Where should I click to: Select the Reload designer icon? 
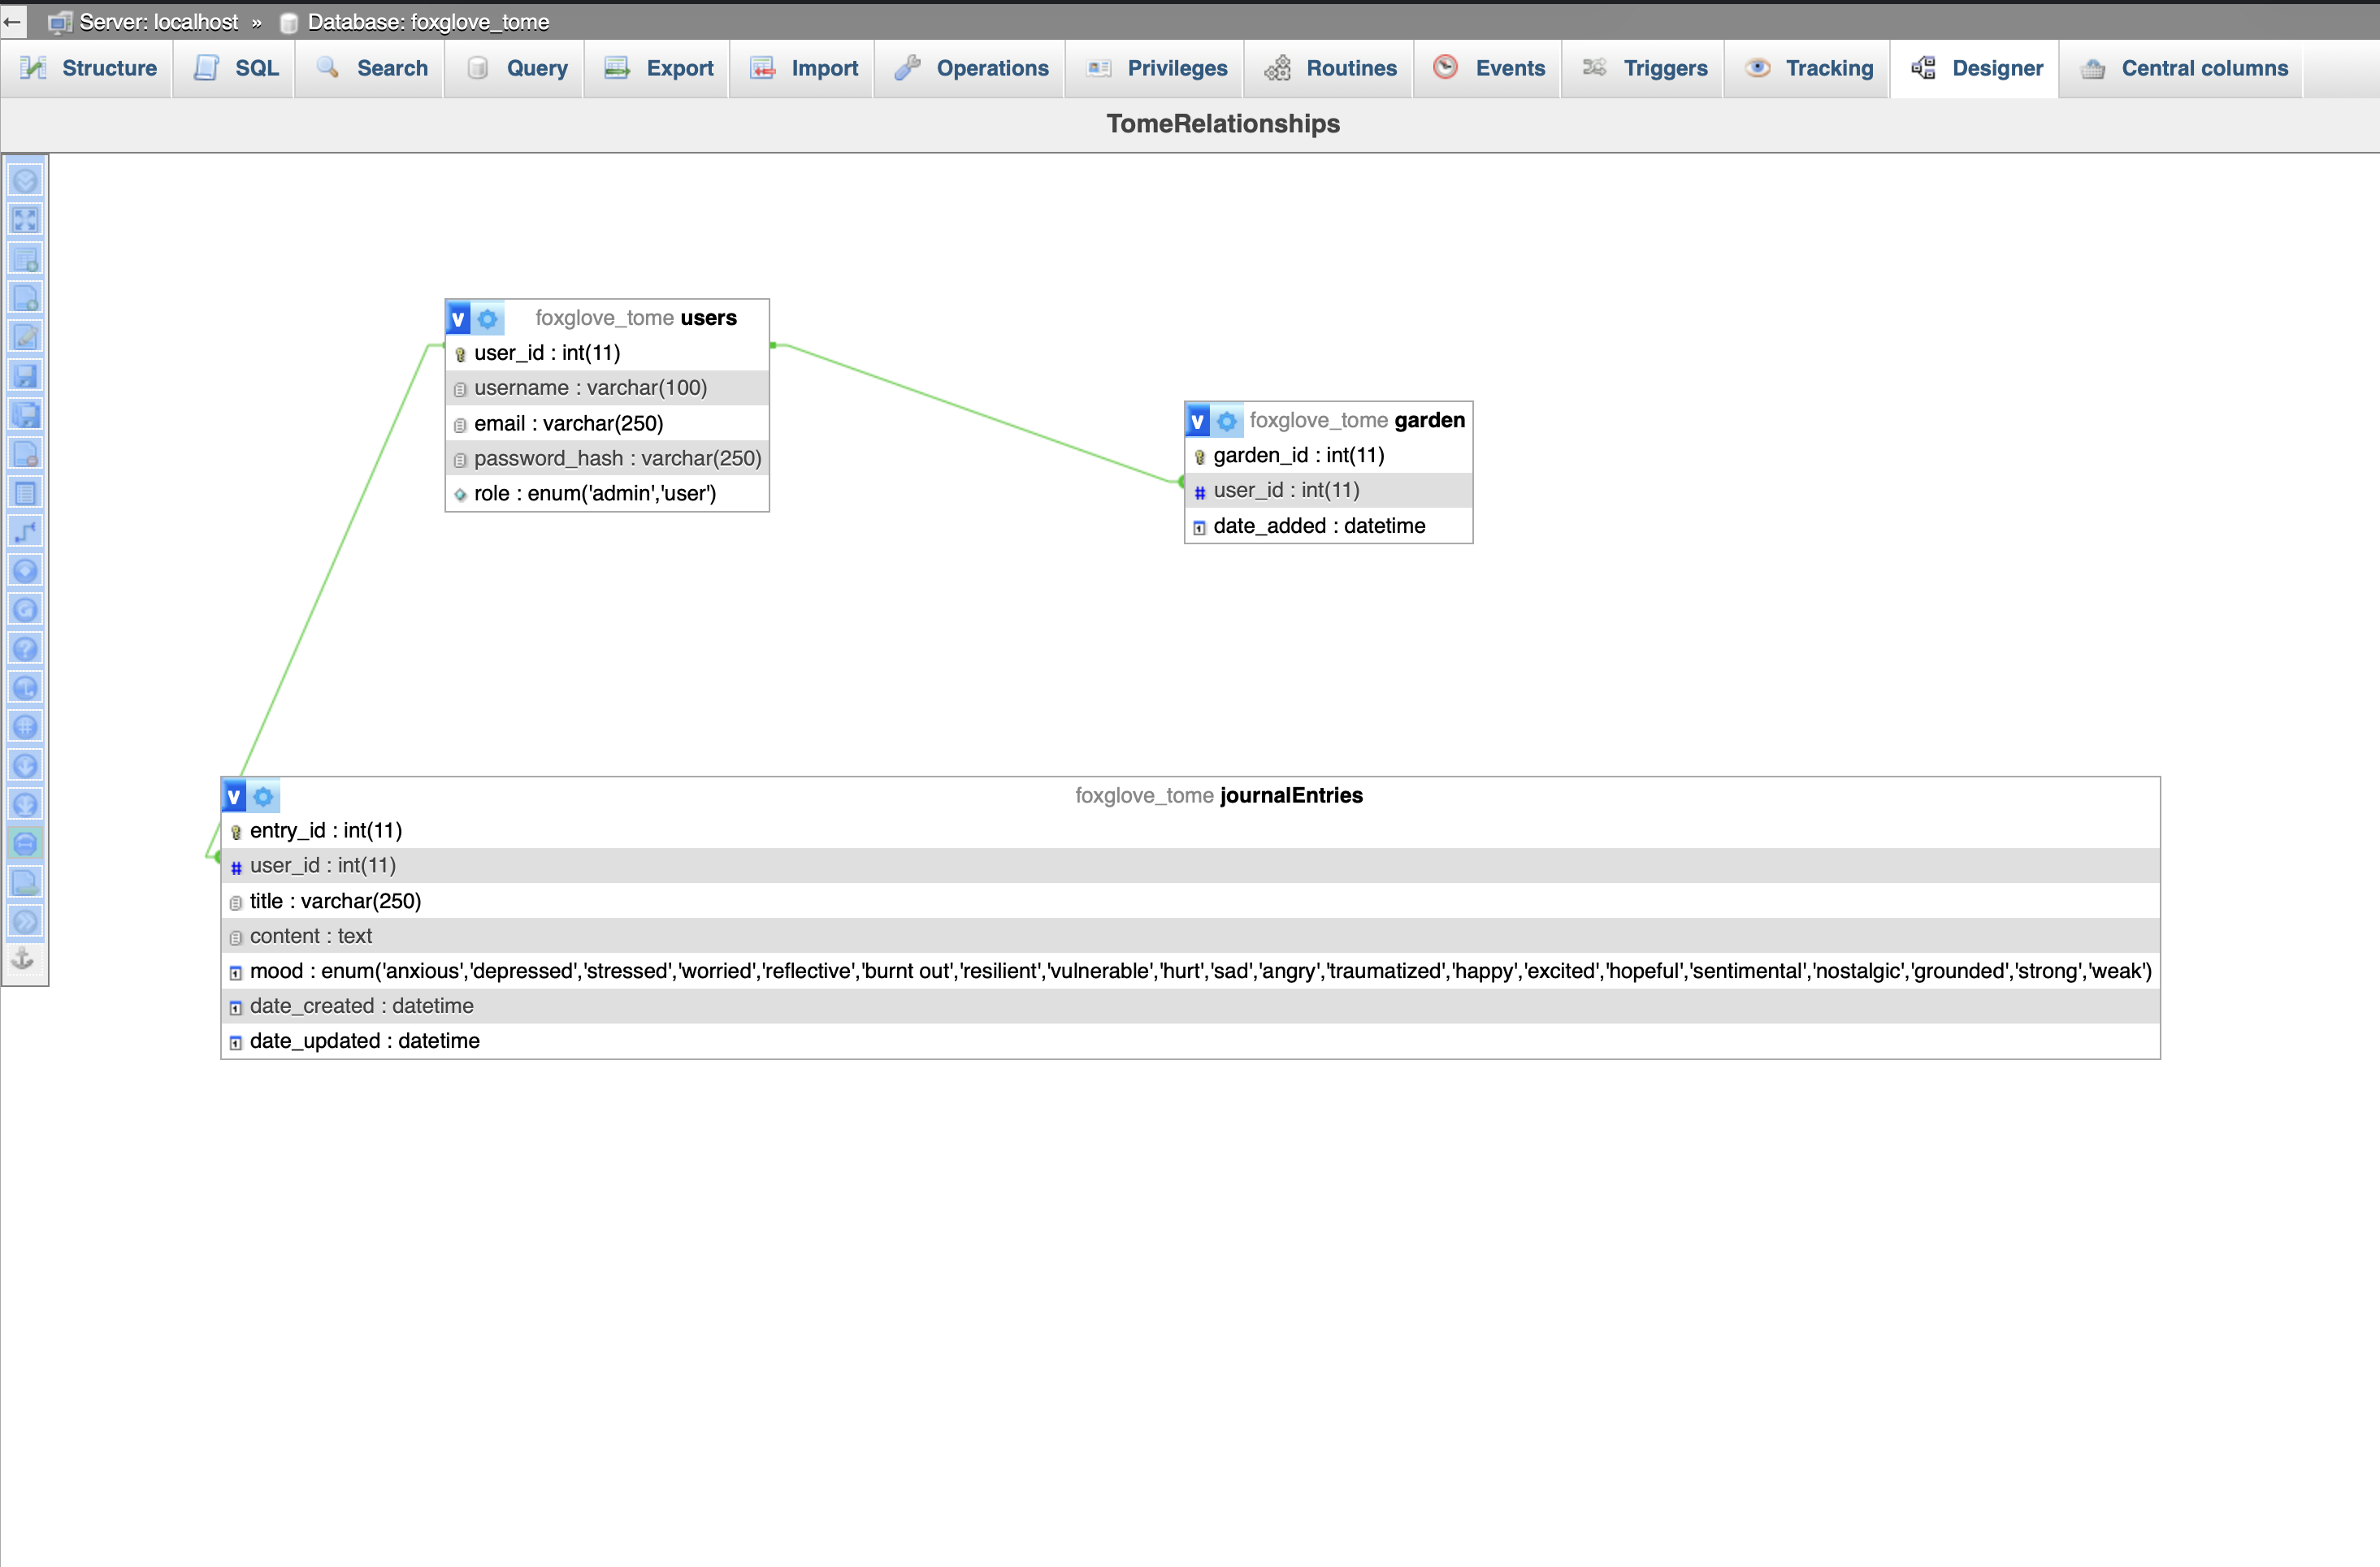click(25, 609)
